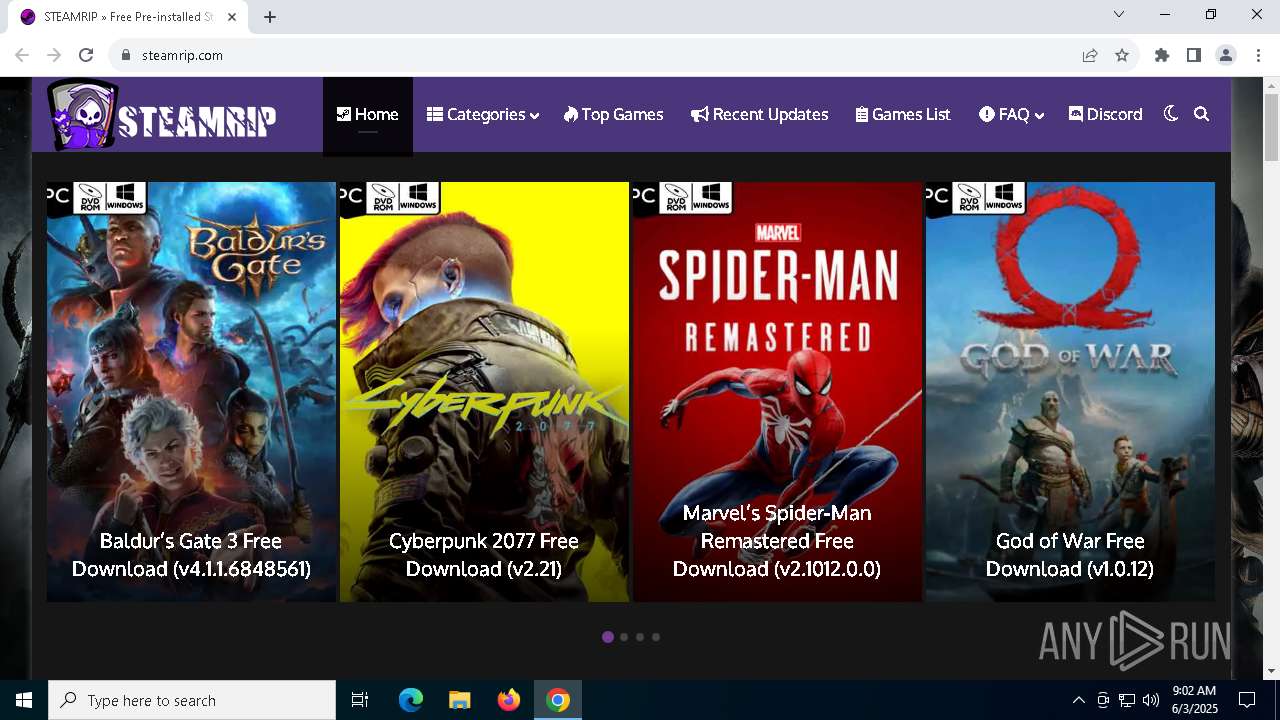Select the STEAMRIP browser tab

pos(129,17)
